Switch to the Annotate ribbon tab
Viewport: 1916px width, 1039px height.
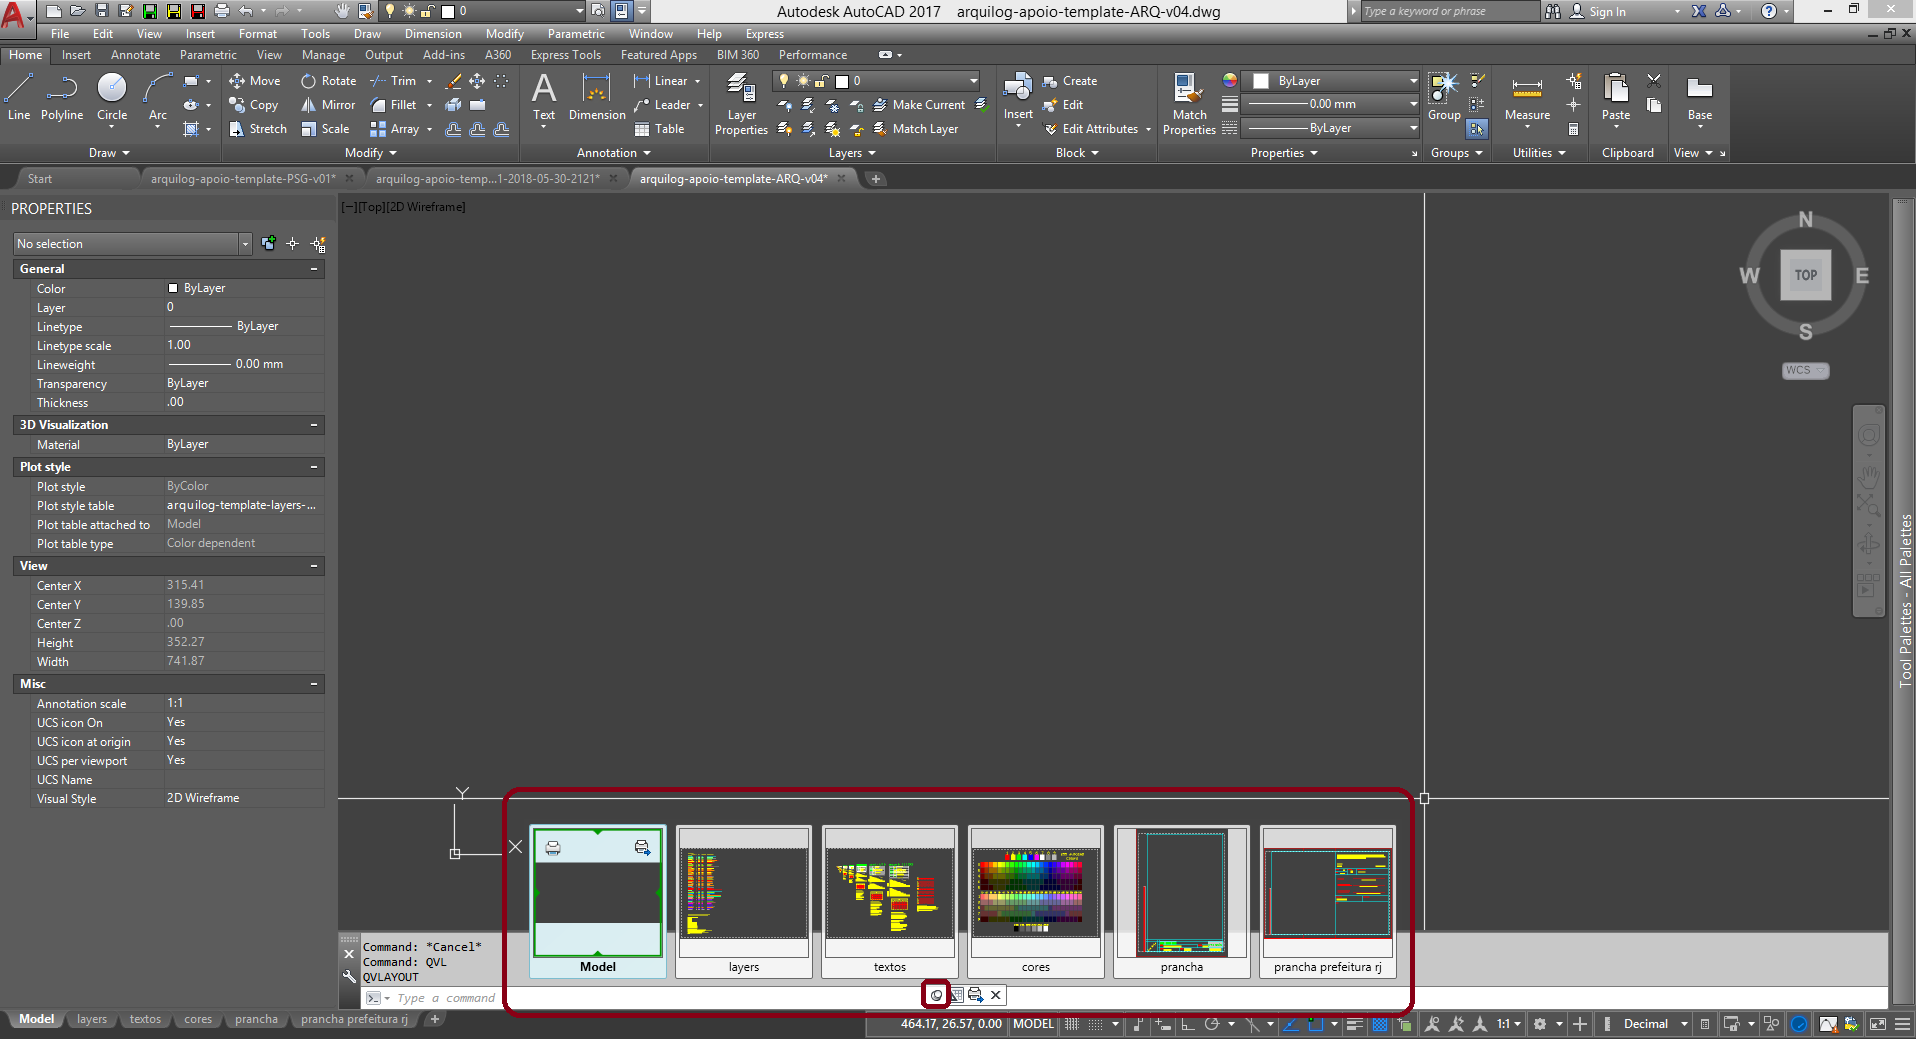[x=135, y=55]
